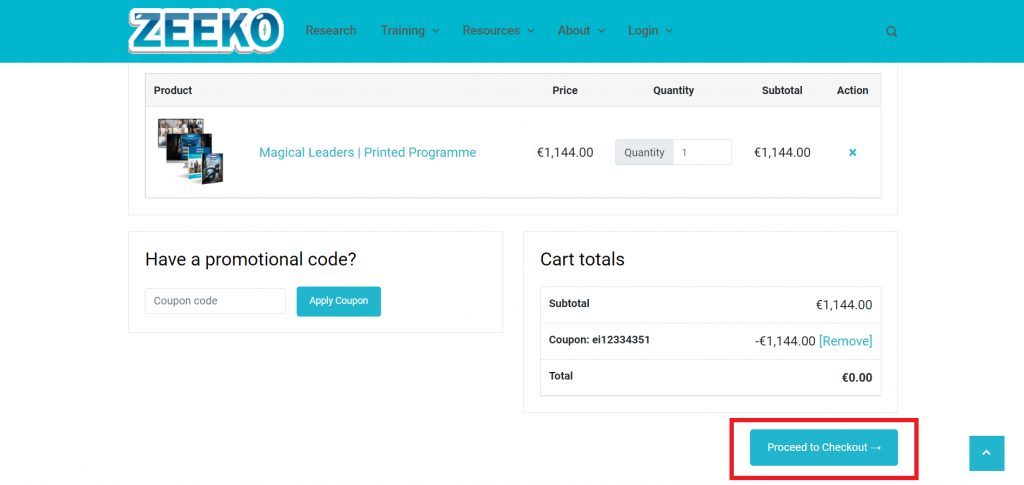Click the Zeeko logo

tap(205, 30)
